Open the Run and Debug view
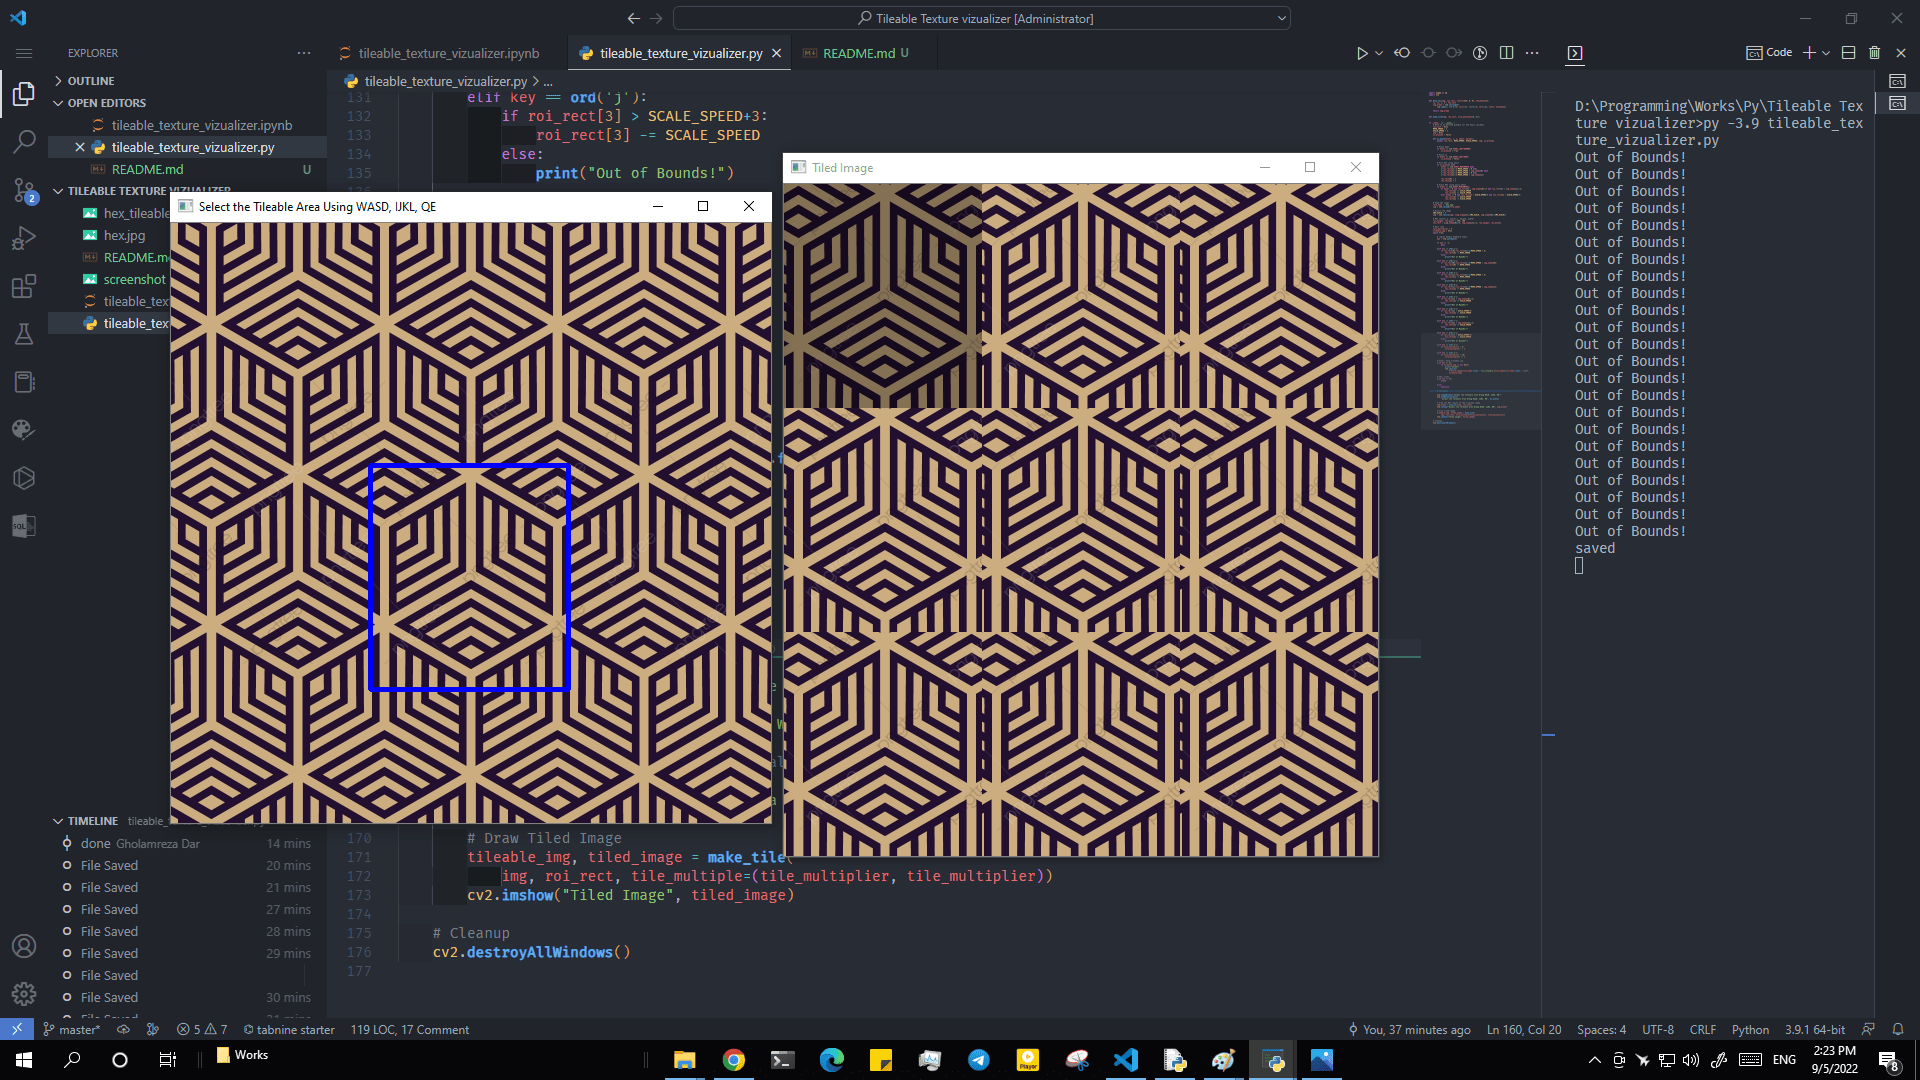Viewport: 1920px width, 1080px height. (x=24, y=238)
